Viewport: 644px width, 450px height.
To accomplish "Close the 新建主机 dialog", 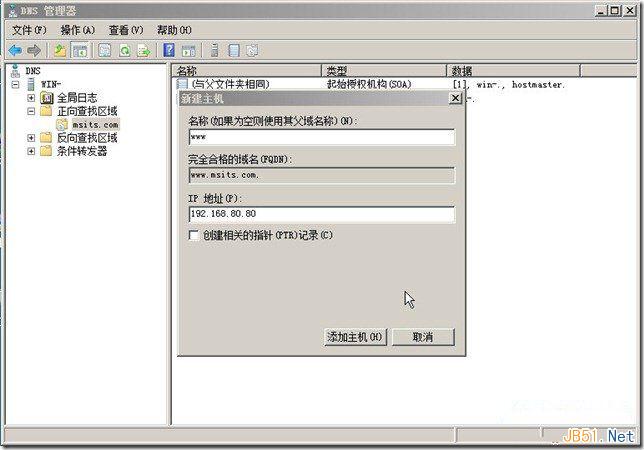I will pos(455,98).
